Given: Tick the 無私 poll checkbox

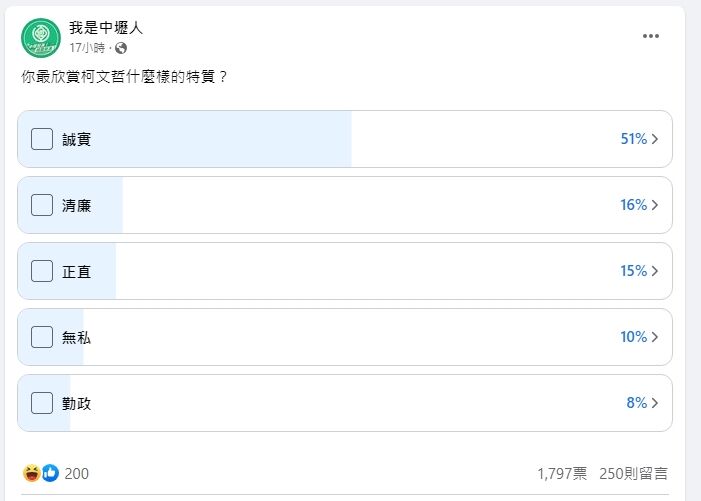Looking at the screenshot, I should (x=42, y=337).
